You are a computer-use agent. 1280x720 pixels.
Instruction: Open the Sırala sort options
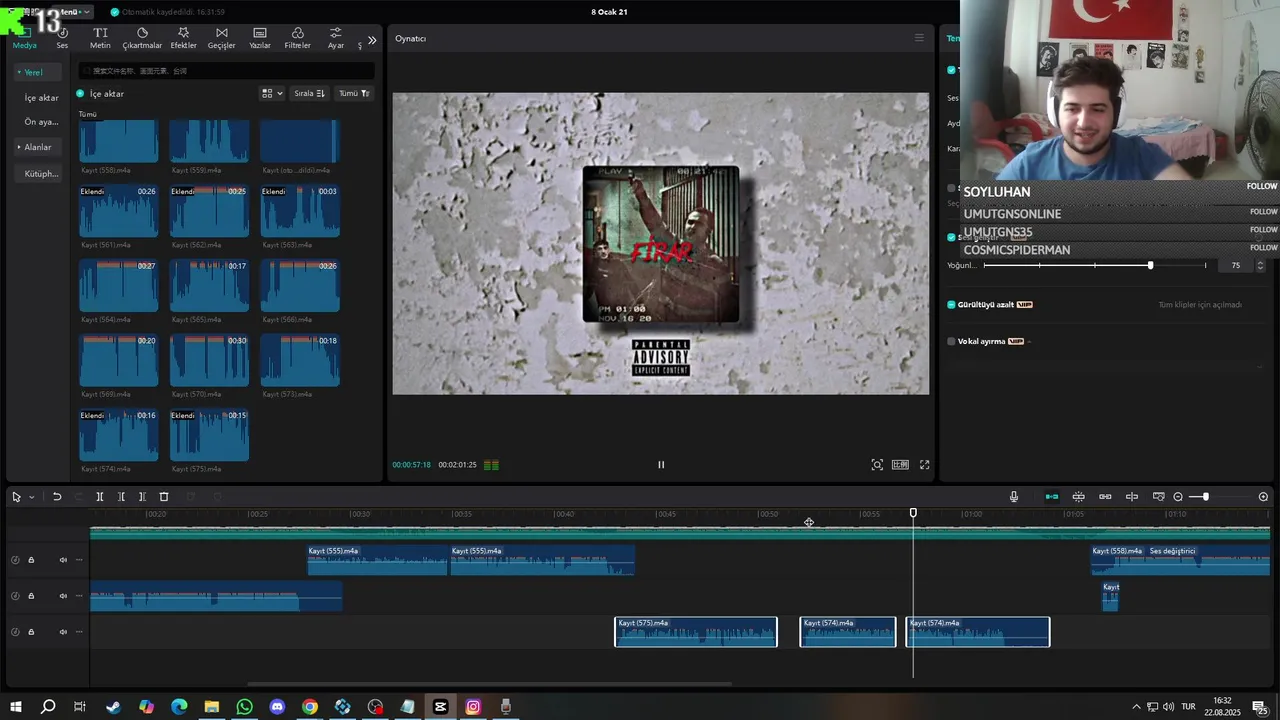[309, 93]
